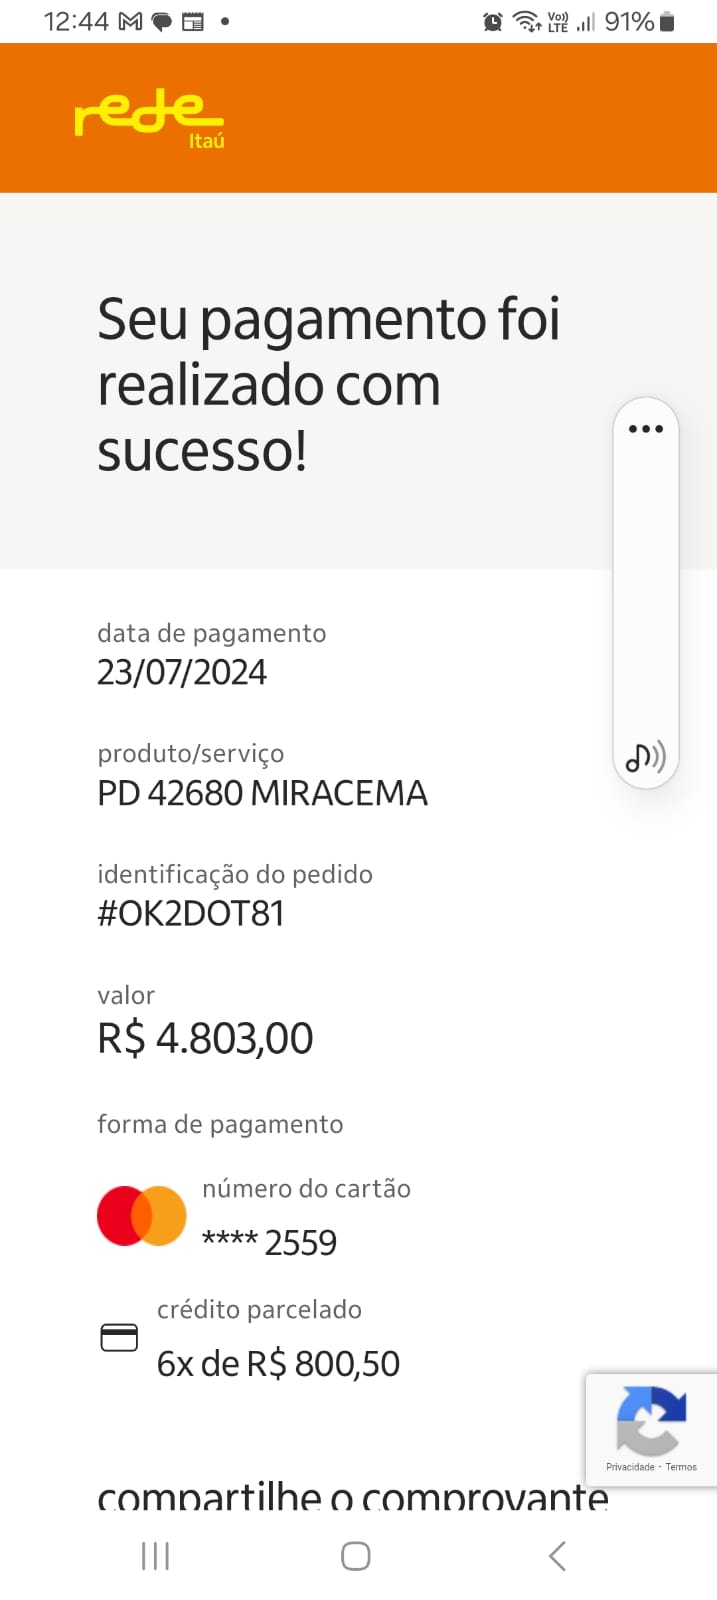Click the credit card icon beside crédito parcelado
The width and height of the screenshot is (717, 1600).
(119, 1337)
